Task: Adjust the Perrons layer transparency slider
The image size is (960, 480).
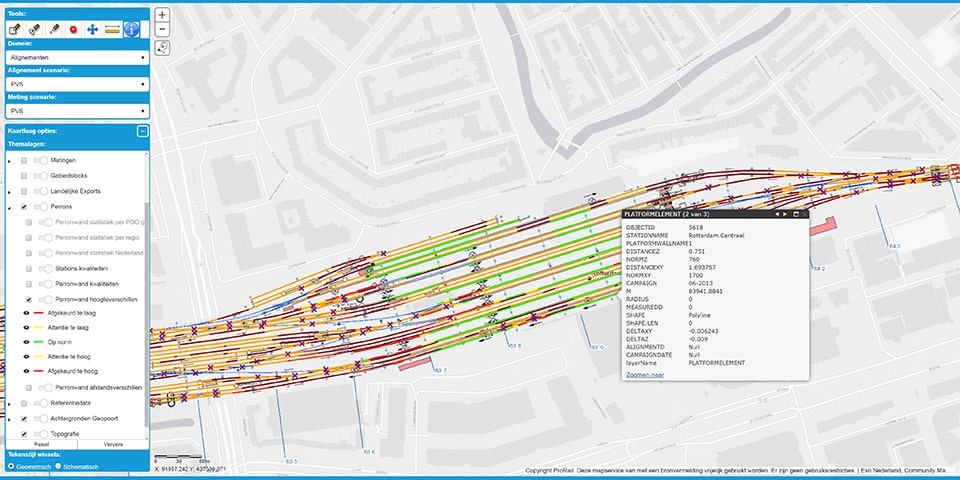Action: click(x=40, y=207)
